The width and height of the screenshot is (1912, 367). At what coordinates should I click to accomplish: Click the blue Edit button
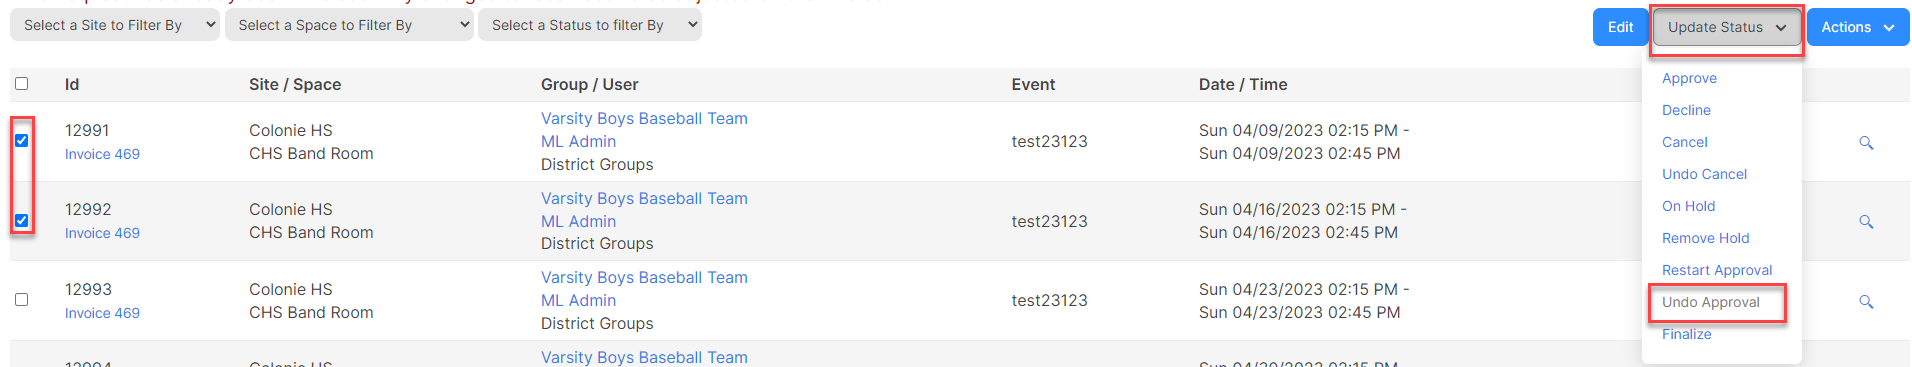tap(1620, 27)
